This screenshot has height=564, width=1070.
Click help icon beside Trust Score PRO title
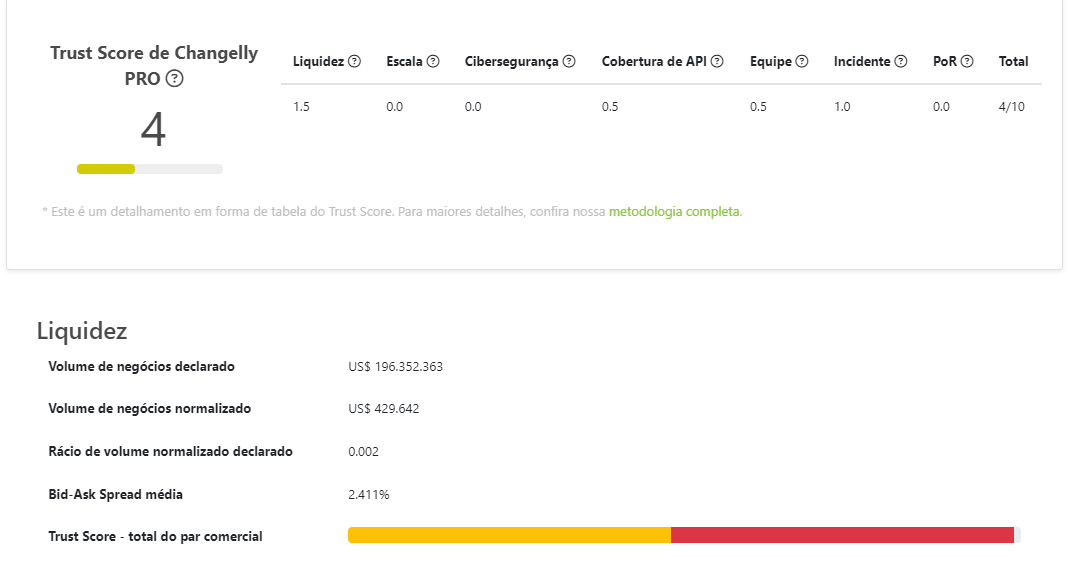175,79
